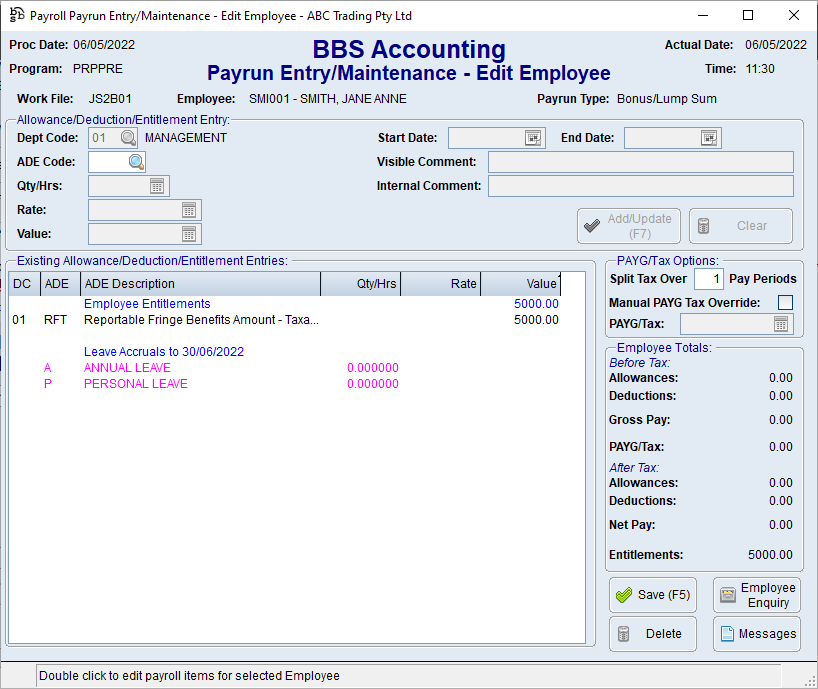Open calculator icon in Rate field

[x=190, y=210]
